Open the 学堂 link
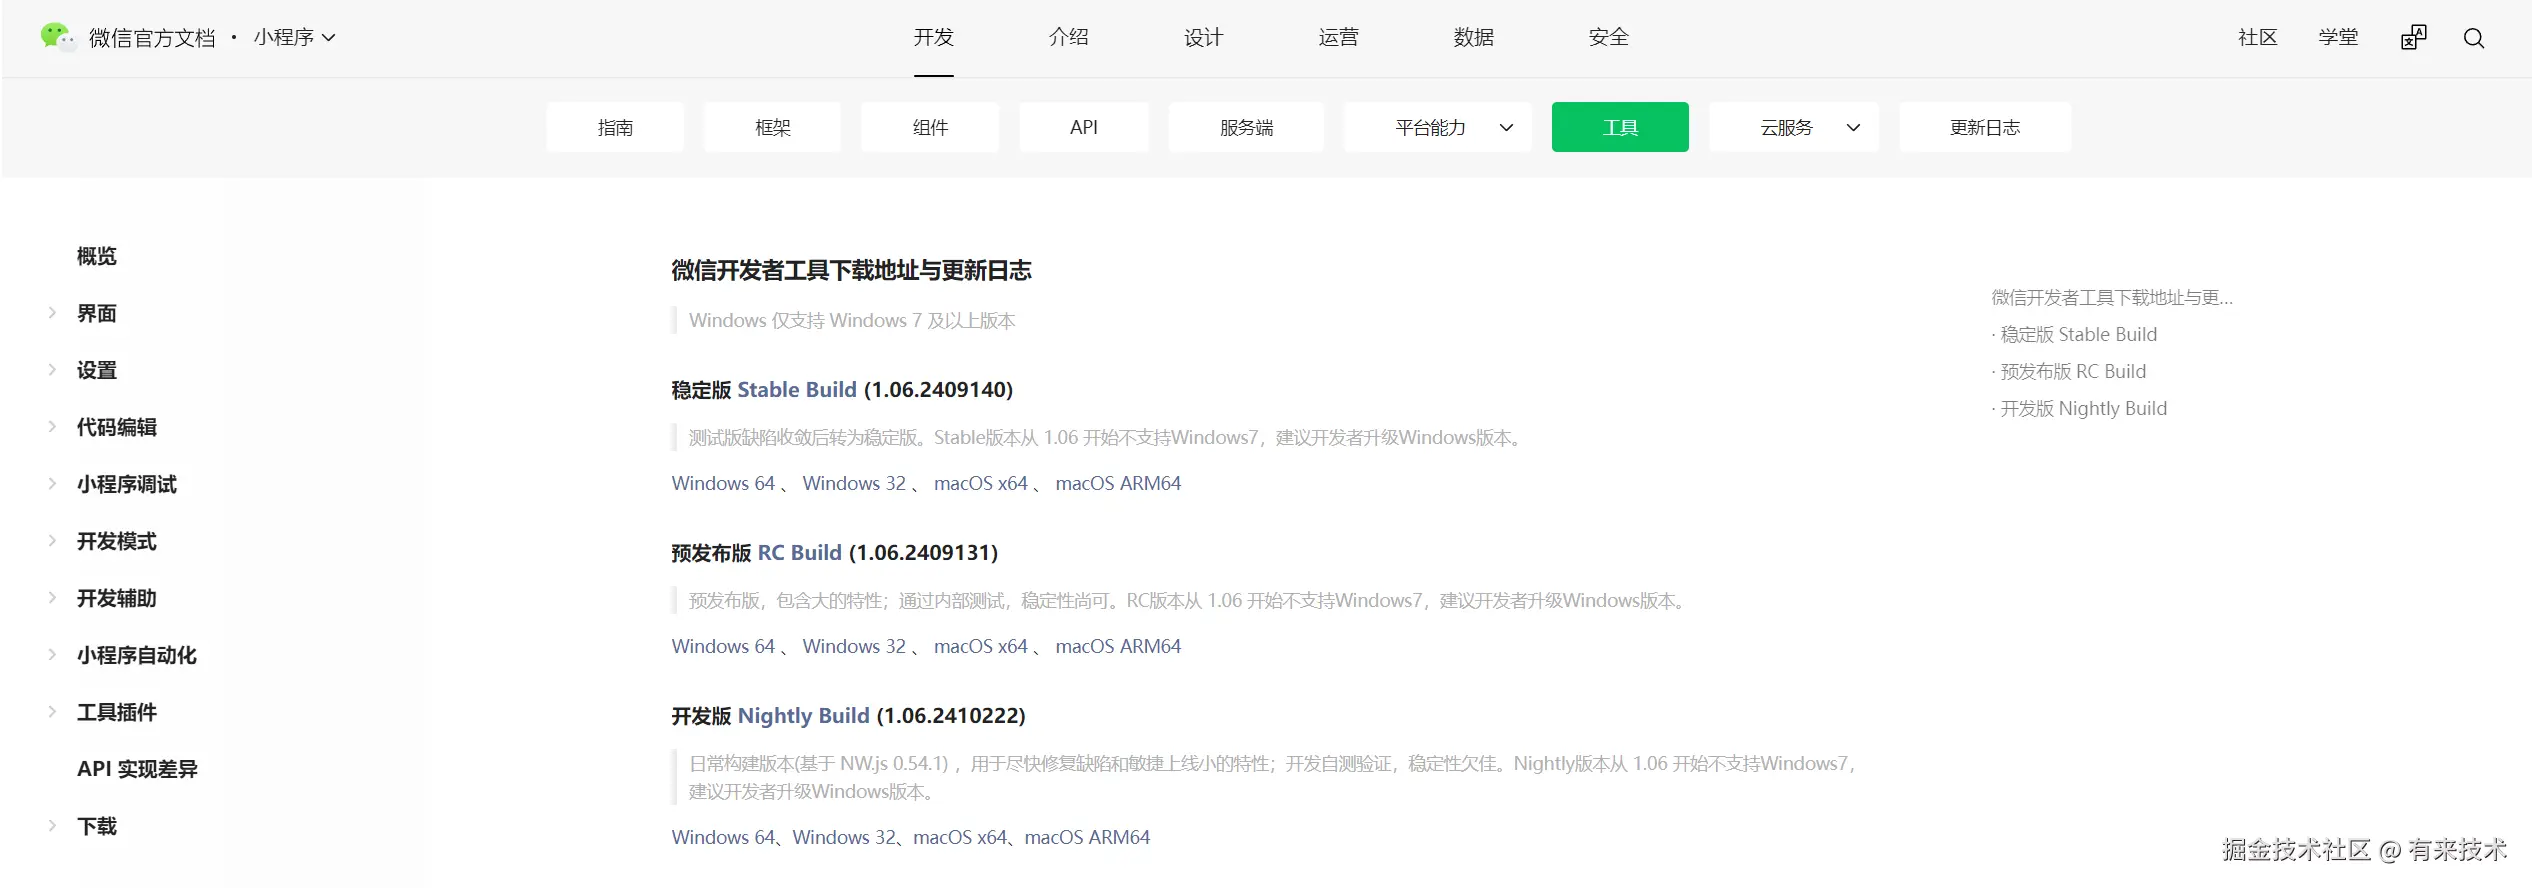The height and width of the screenshot is (888, 2532). (x=2338, y=37)
